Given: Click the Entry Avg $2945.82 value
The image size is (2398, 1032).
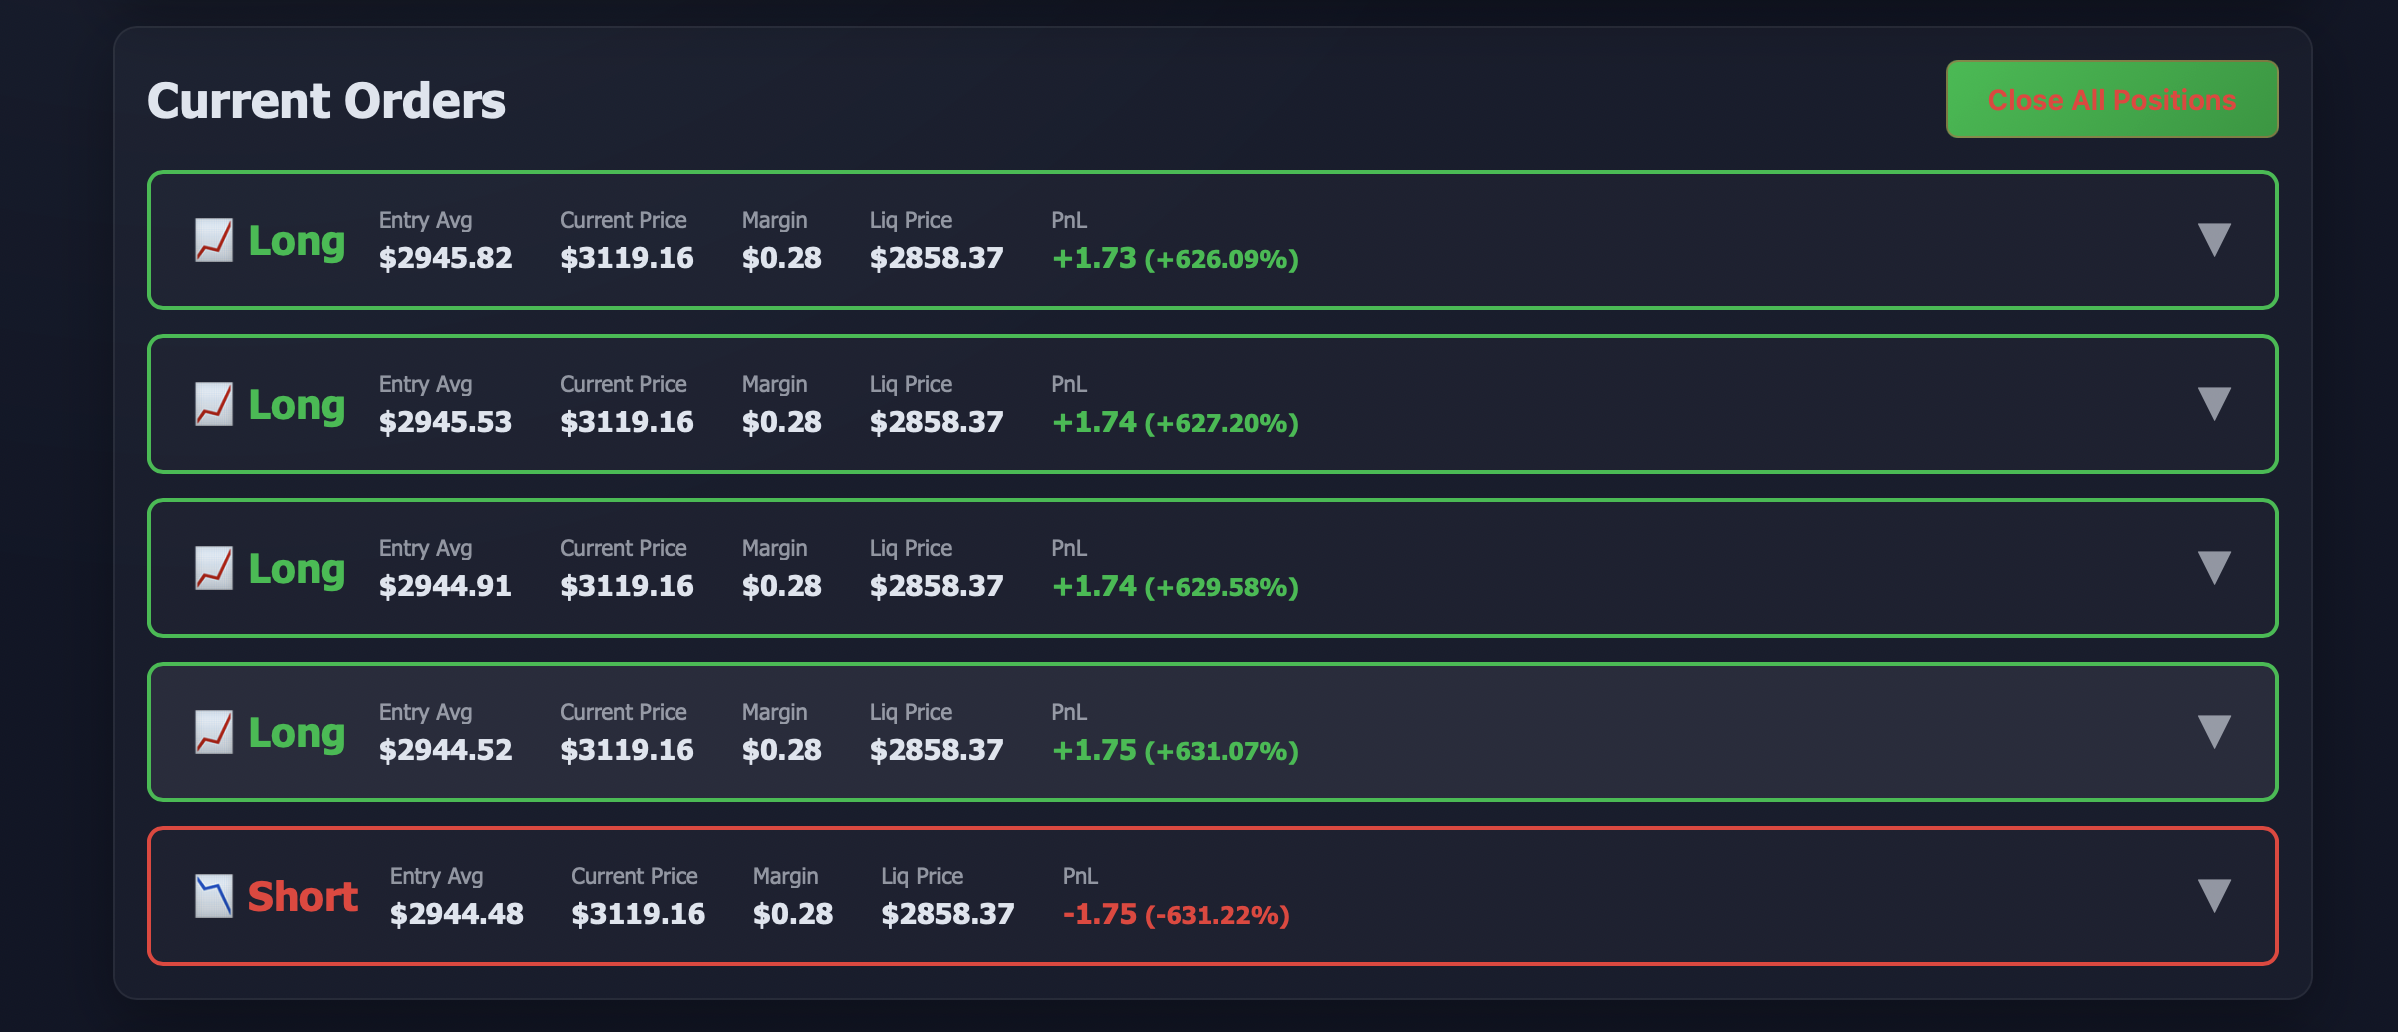Looking at the screenshot, I should (445, 258).
